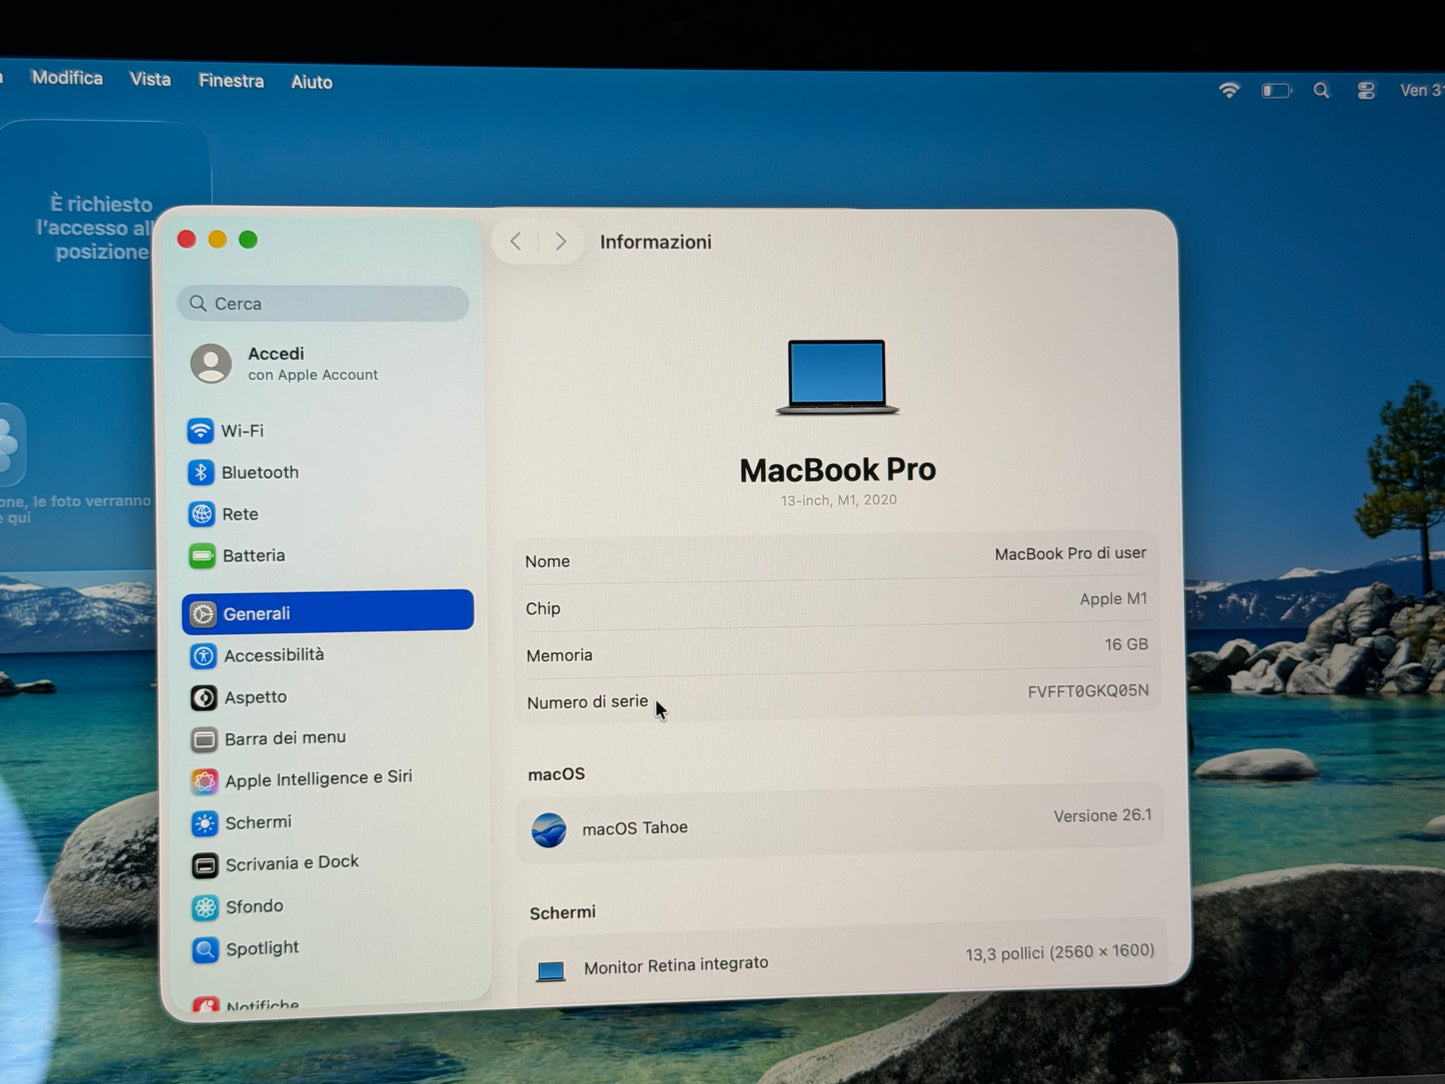Open the Aiuto menu
This screenshot has width=1445, height=1084.
pos(311,82)
